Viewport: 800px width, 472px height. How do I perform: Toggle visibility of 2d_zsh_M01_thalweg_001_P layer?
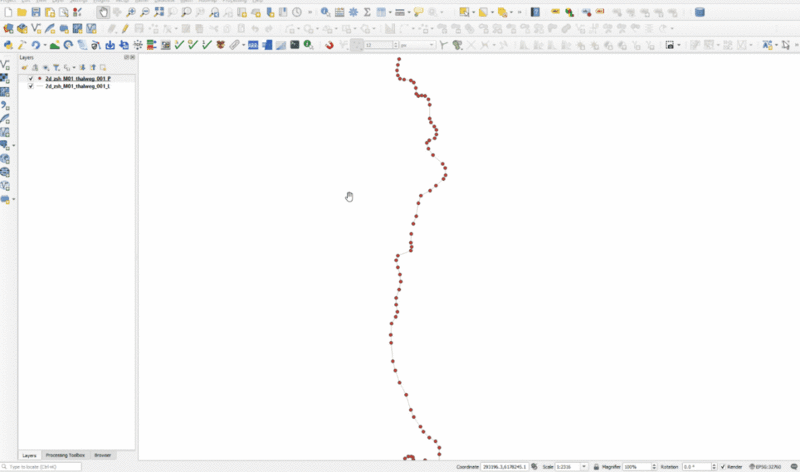30,78
